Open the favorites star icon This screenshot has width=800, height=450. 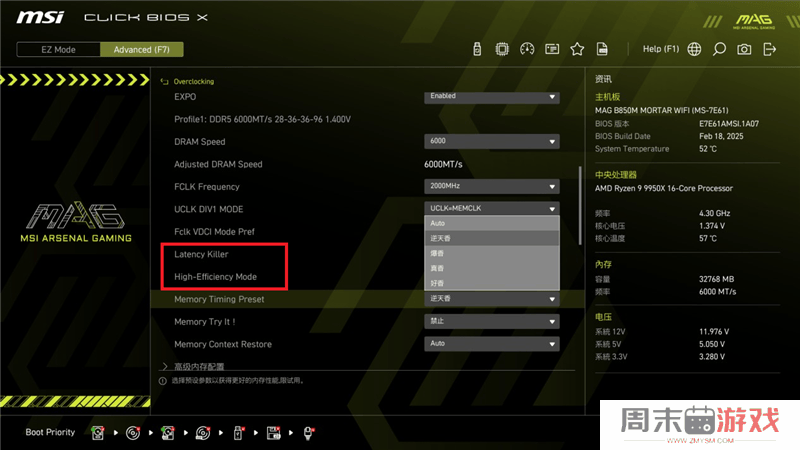(x=577, y=49)
